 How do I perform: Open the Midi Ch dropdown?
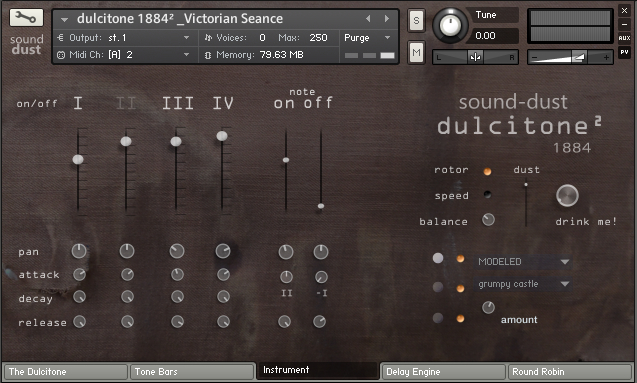click(x=186, y=54)
